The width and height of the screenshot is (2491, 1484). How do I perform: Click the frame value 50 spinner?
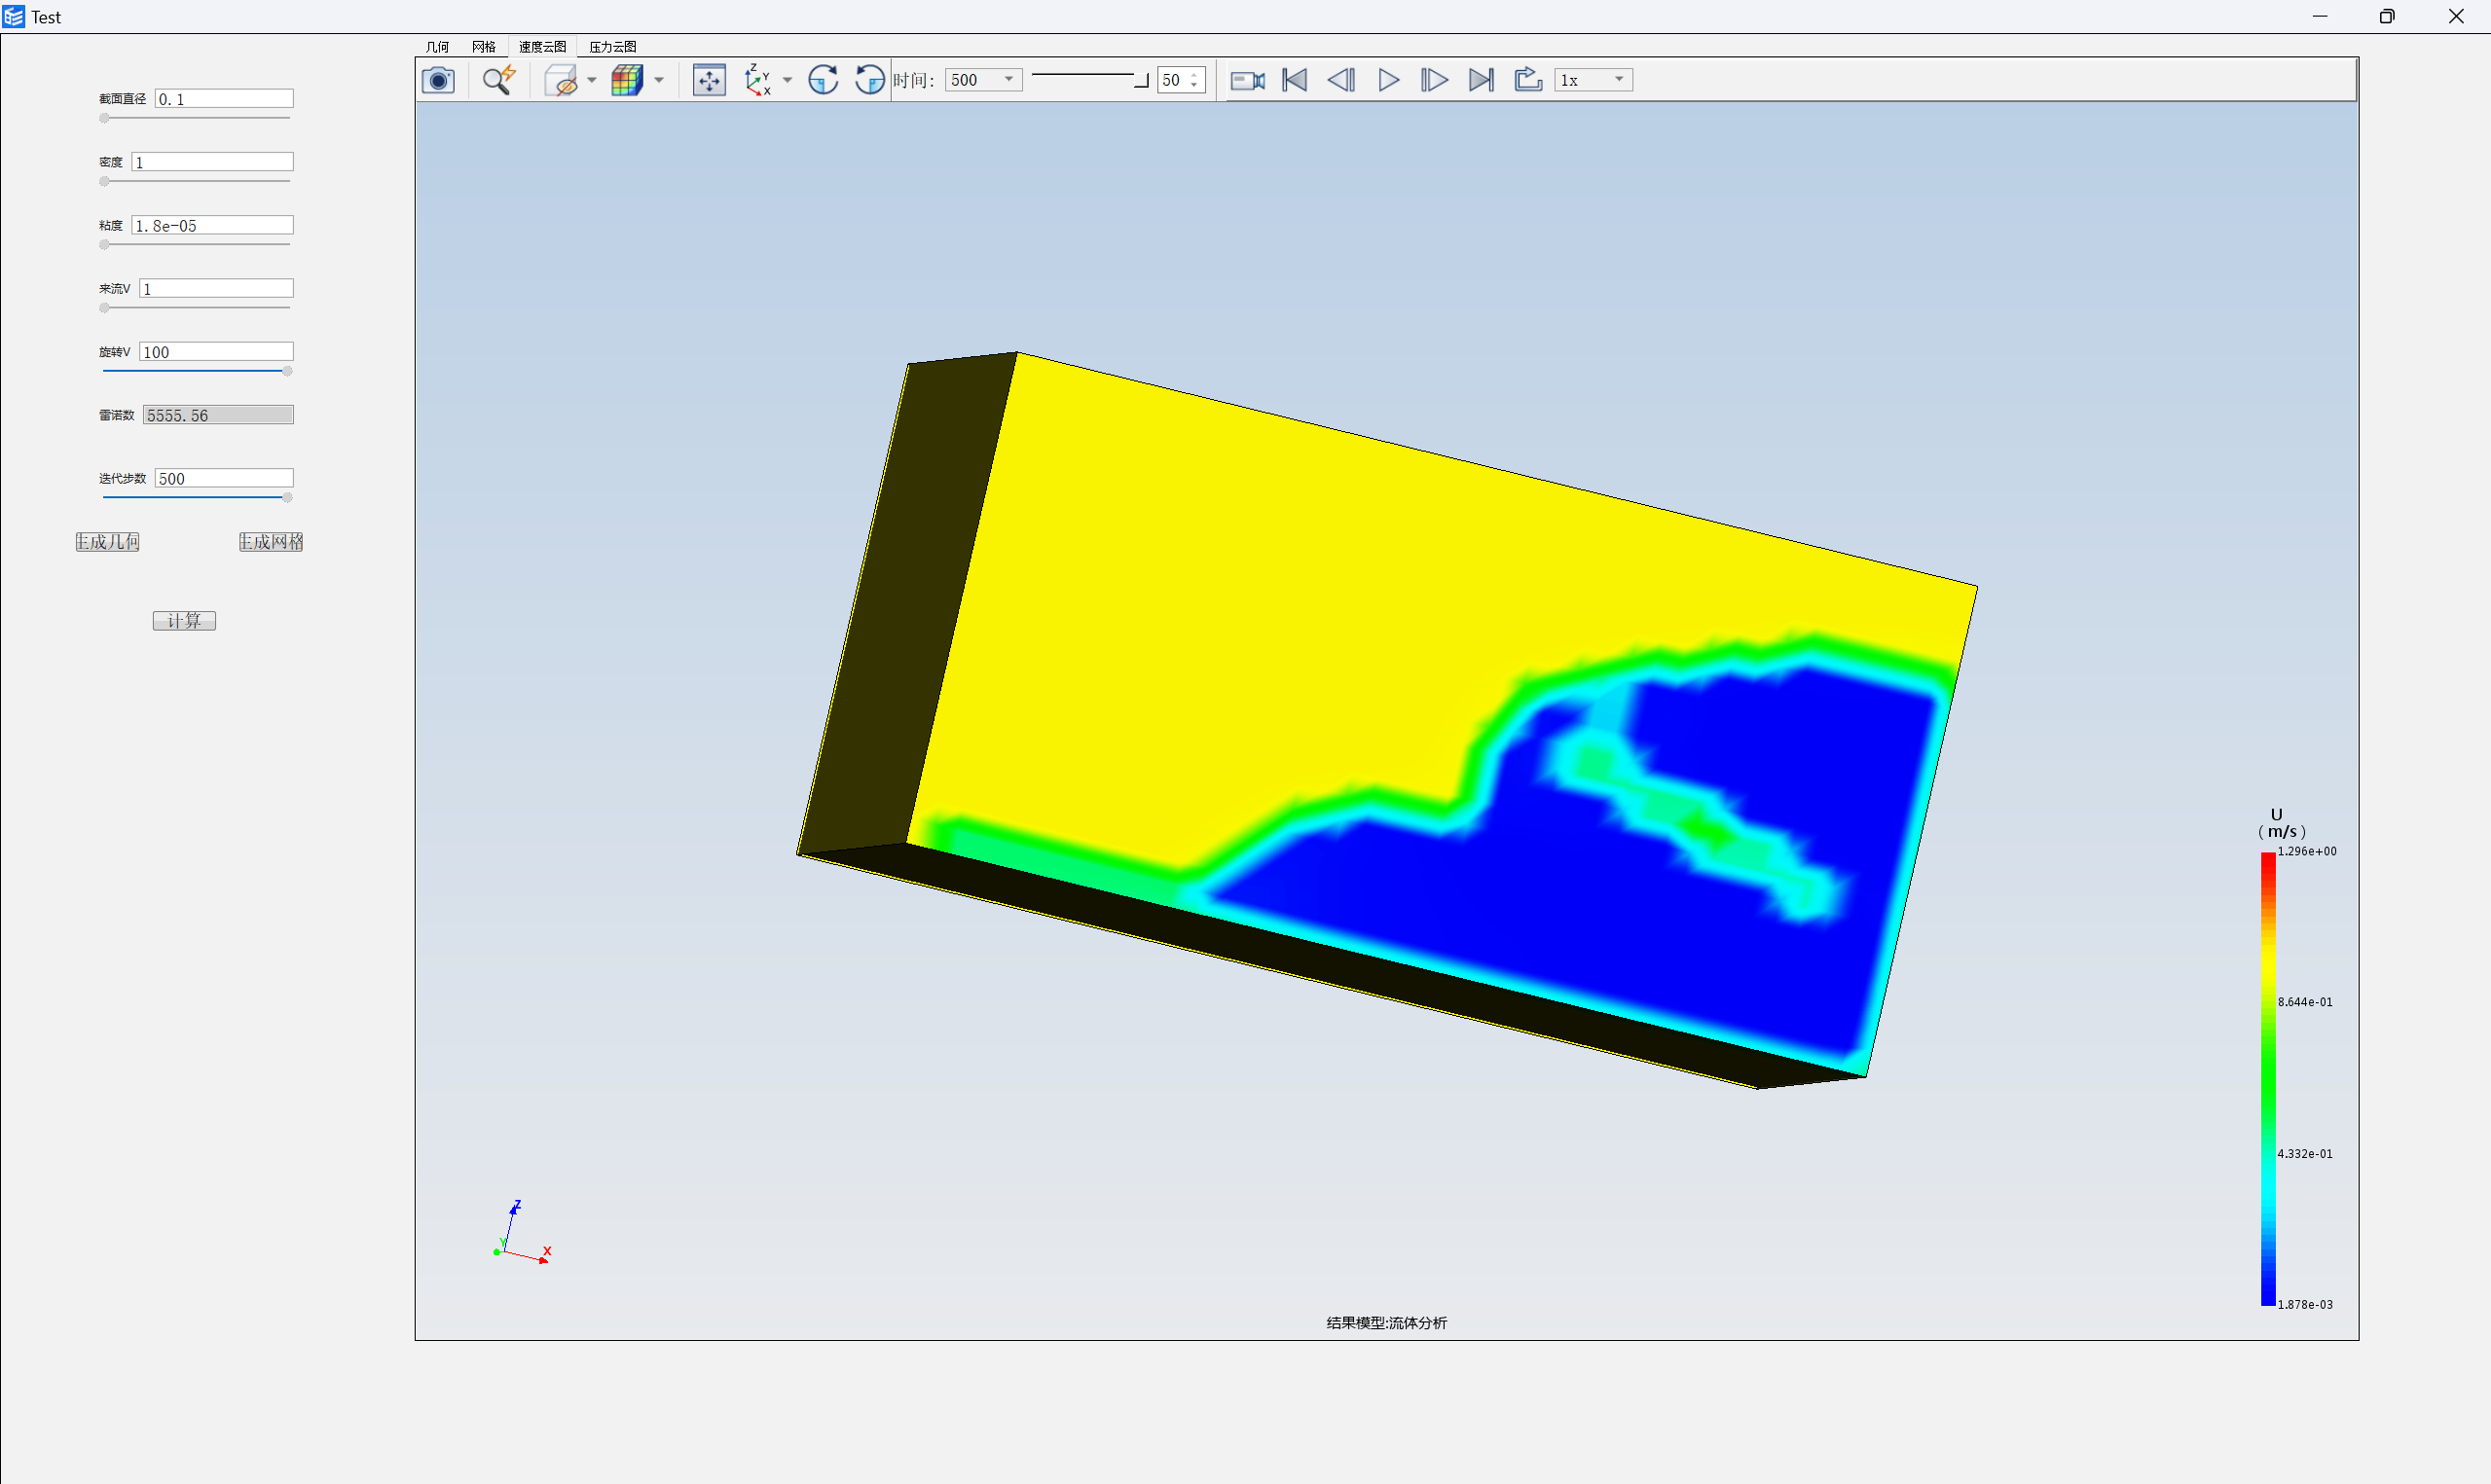[1181, 80]
